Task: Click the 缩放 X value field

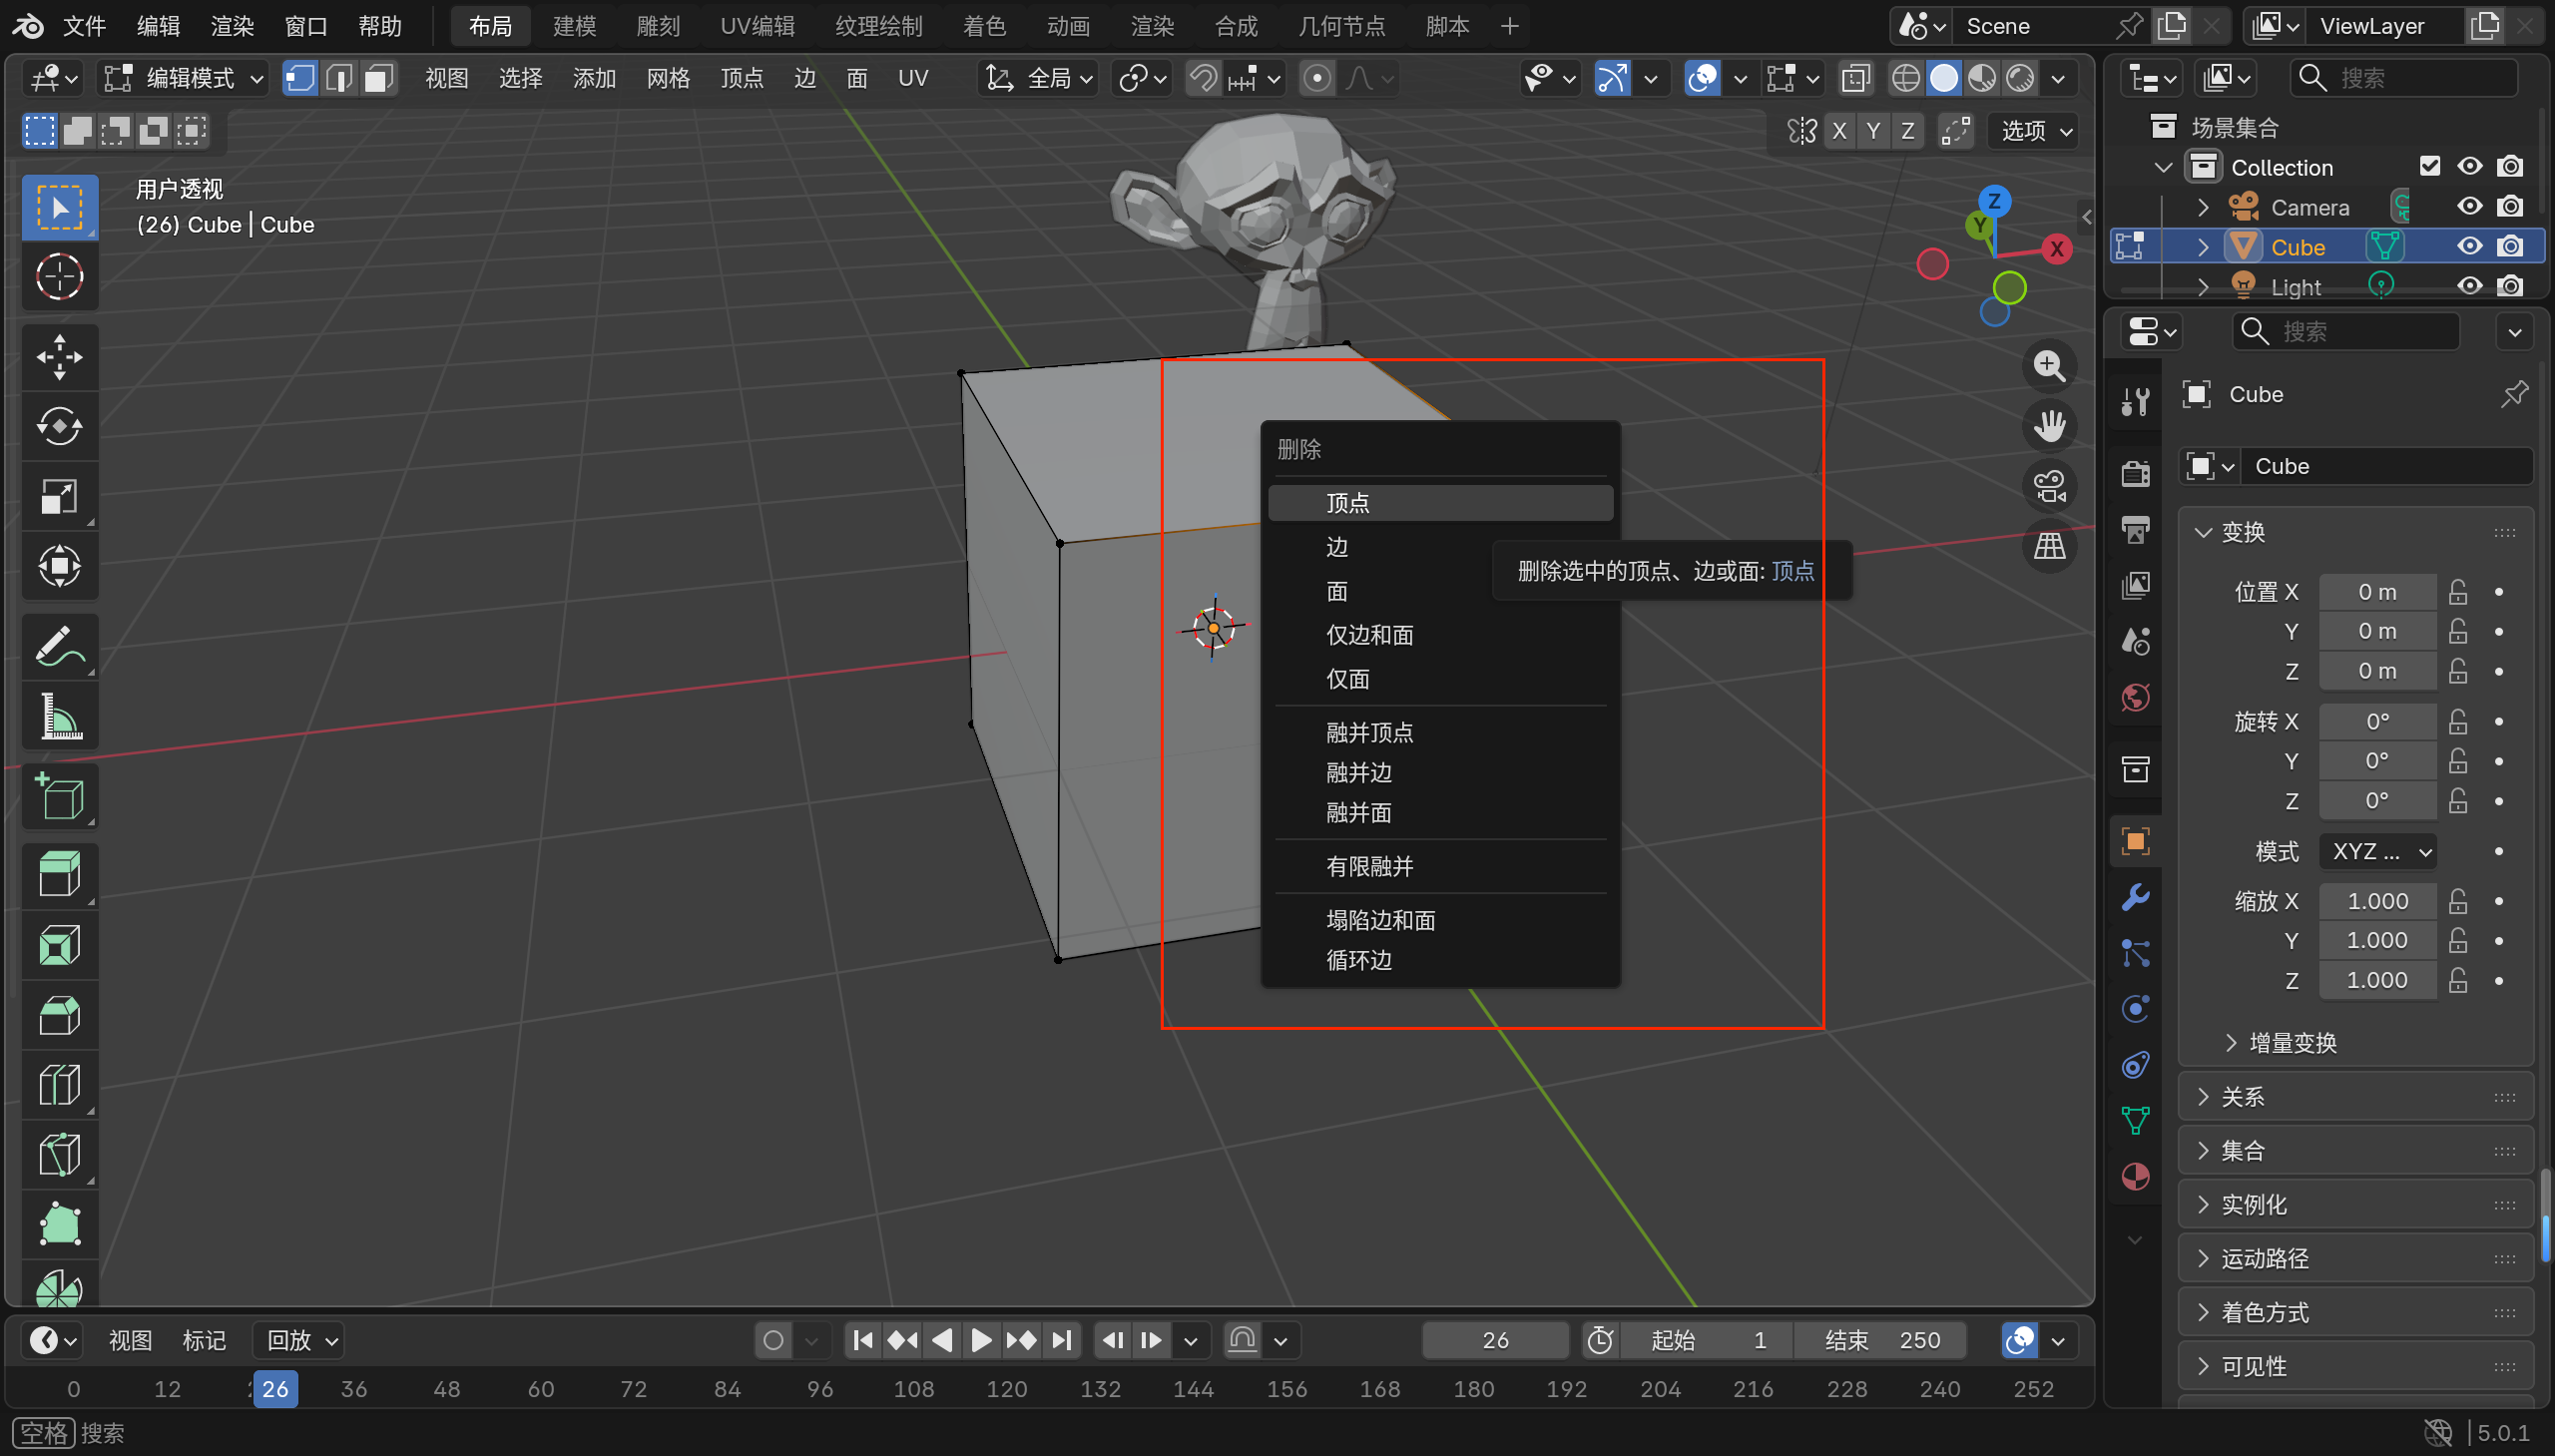Action: coord(2376,901)
